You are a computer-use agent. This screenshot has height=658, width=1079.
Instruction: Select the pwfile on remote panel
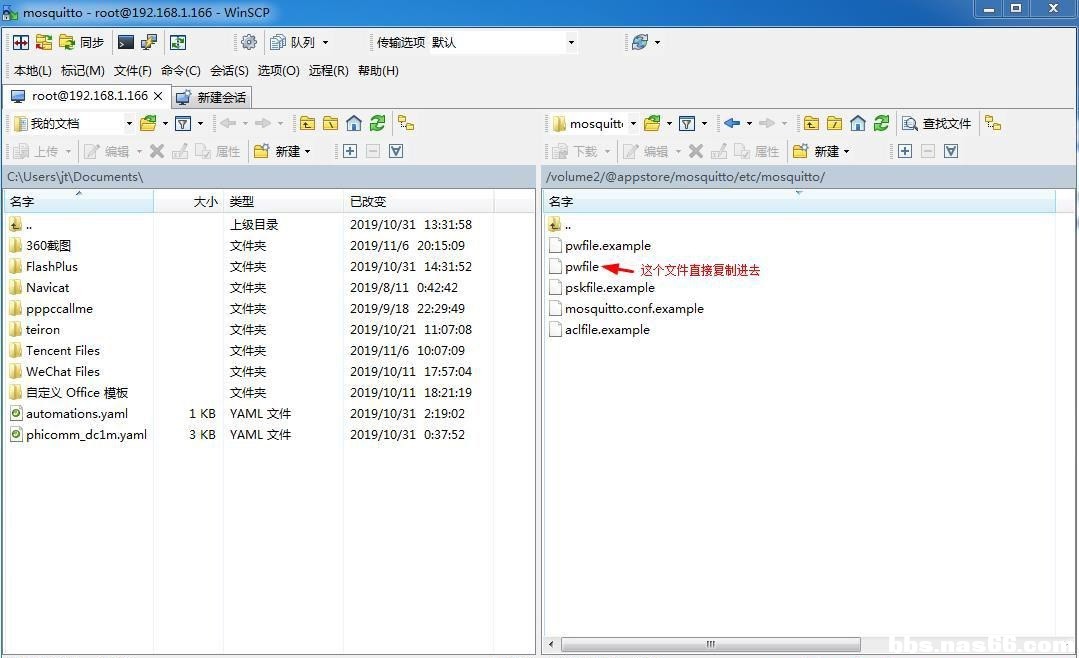[581, 267]
